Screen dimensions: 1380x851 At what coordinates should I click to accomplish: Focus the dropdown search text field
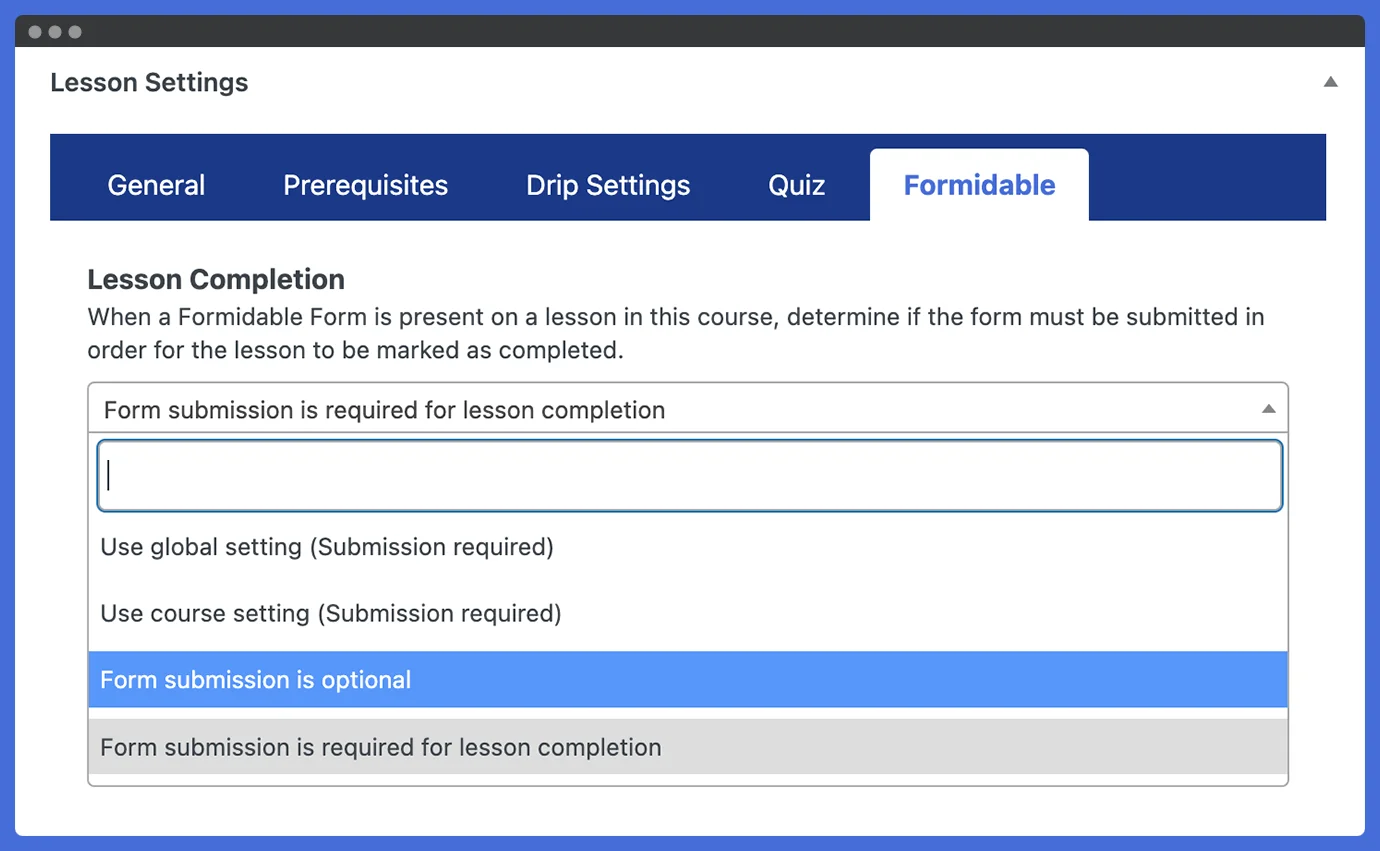pyautogui.click(x=689, y=476)
